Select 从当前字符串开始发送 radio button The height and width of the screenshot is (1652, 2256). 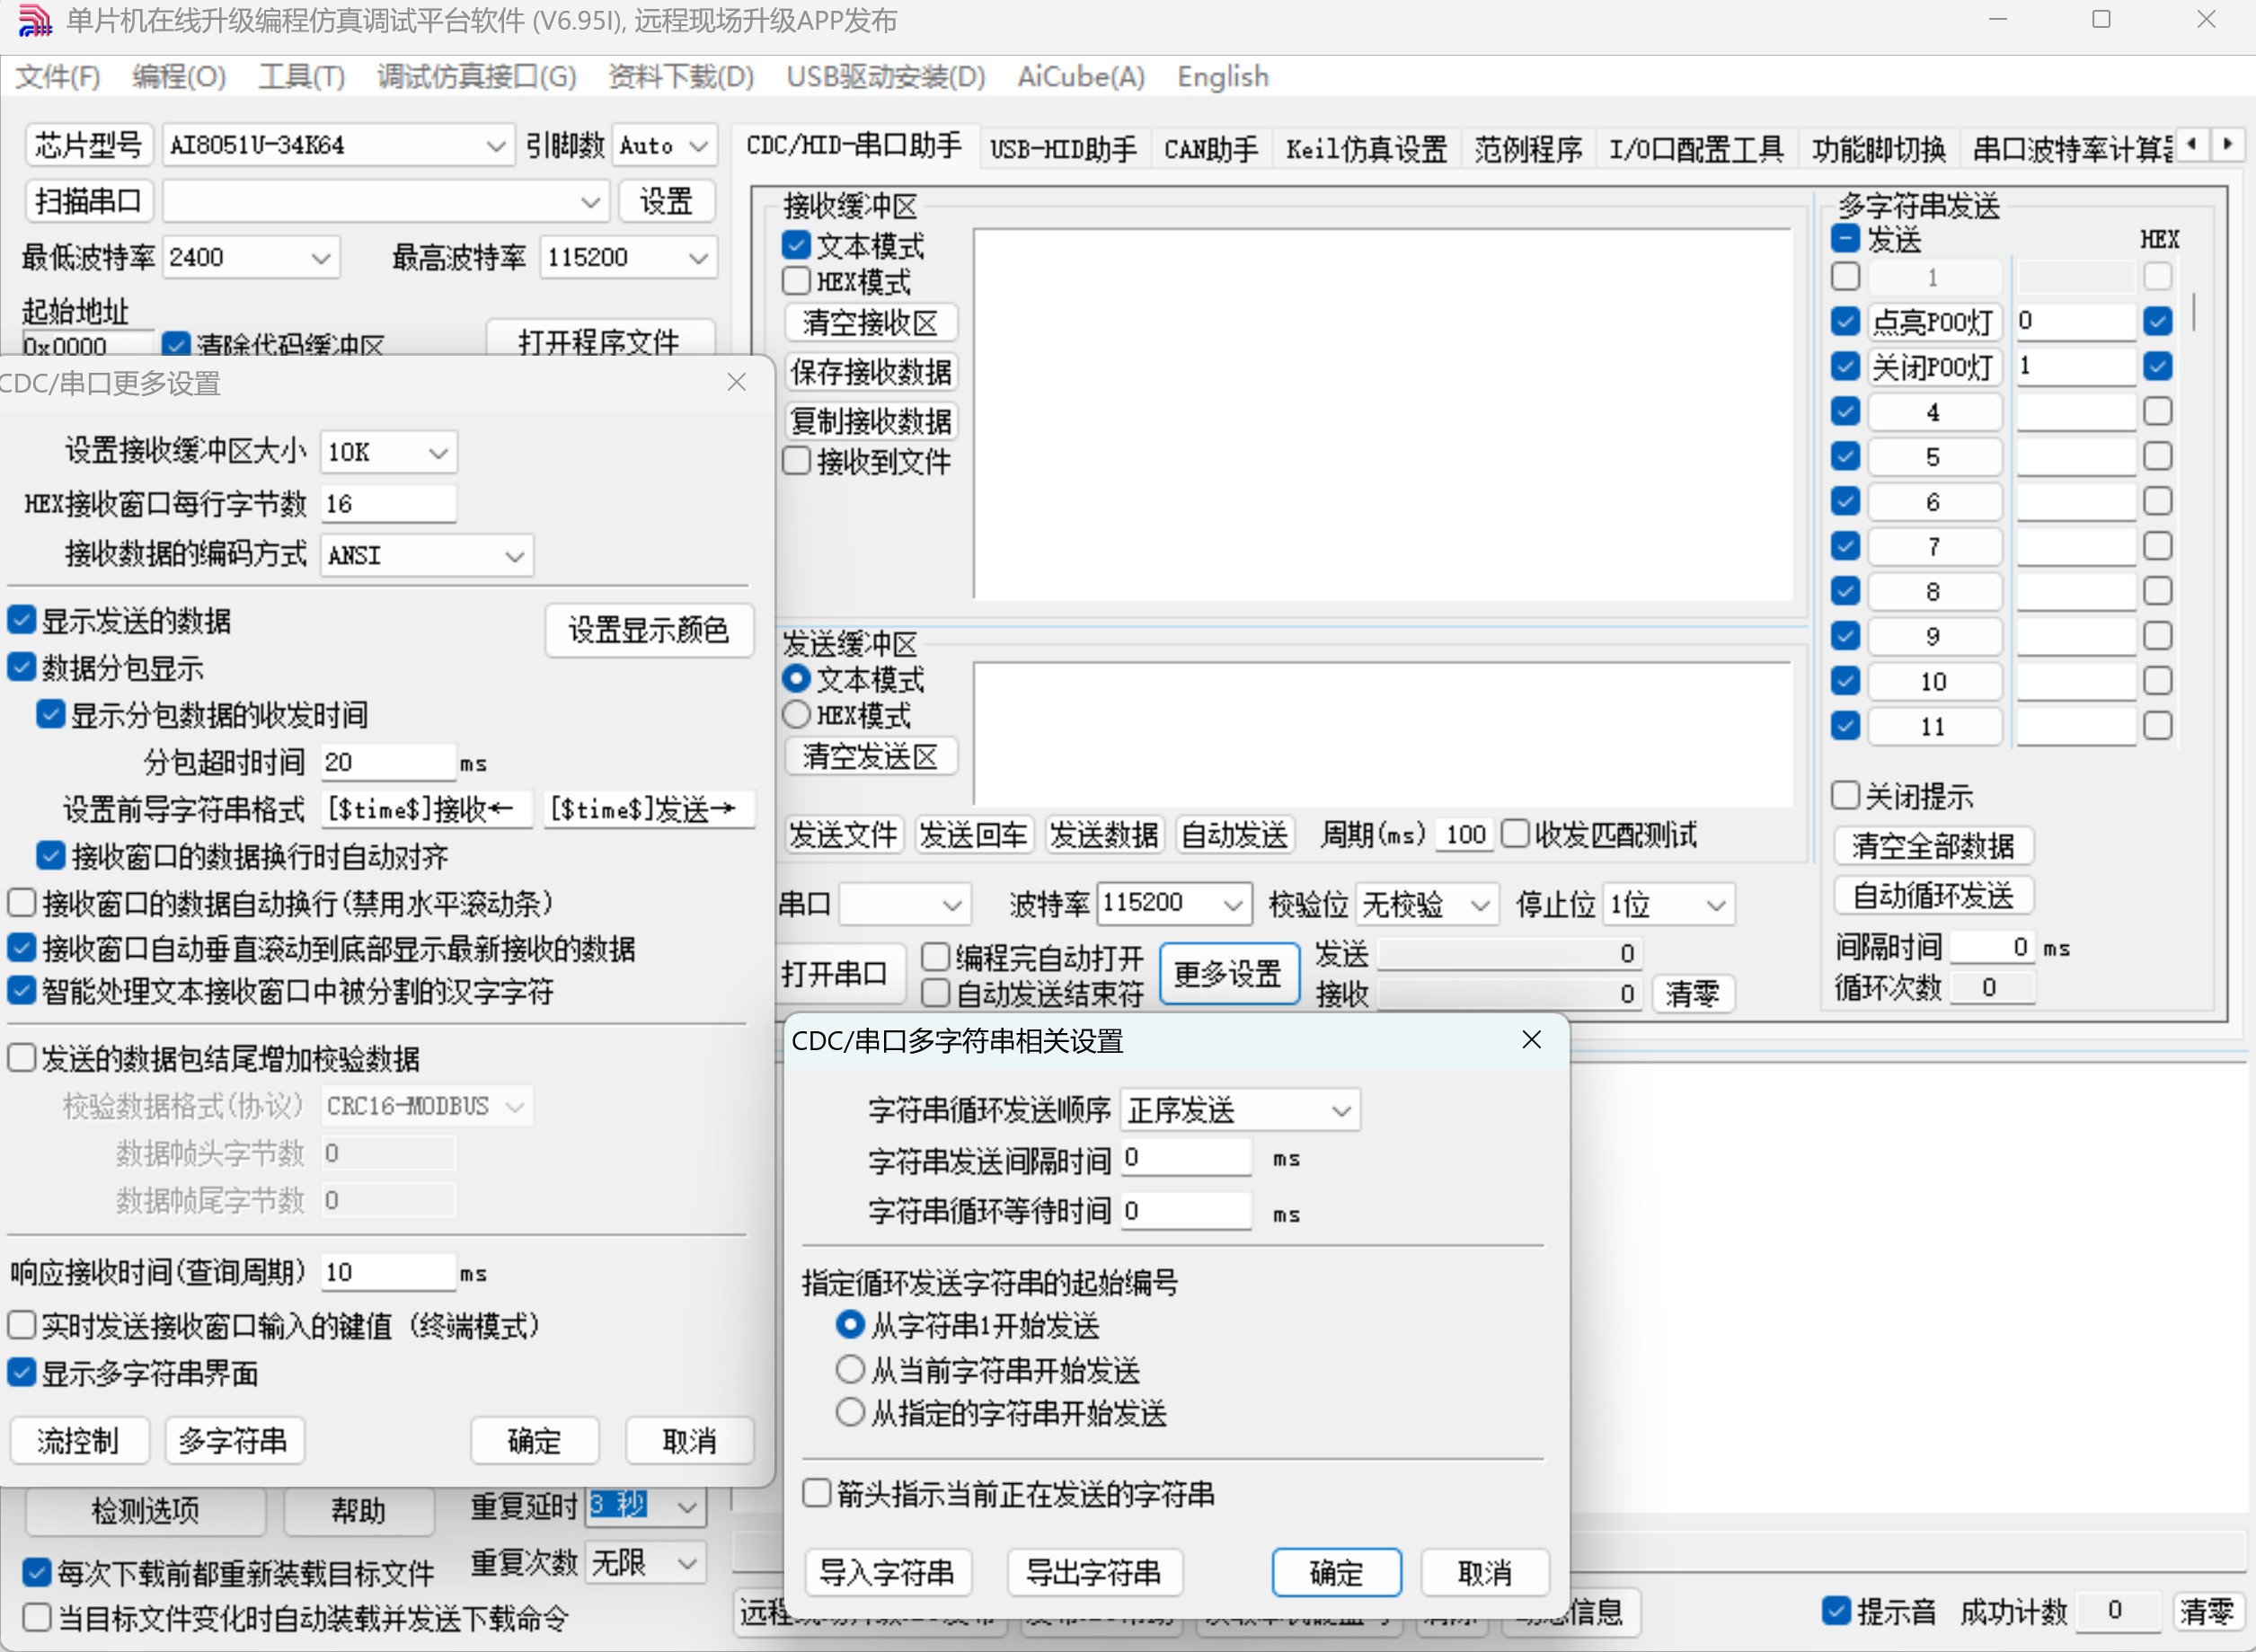(x=850, y=1369)
